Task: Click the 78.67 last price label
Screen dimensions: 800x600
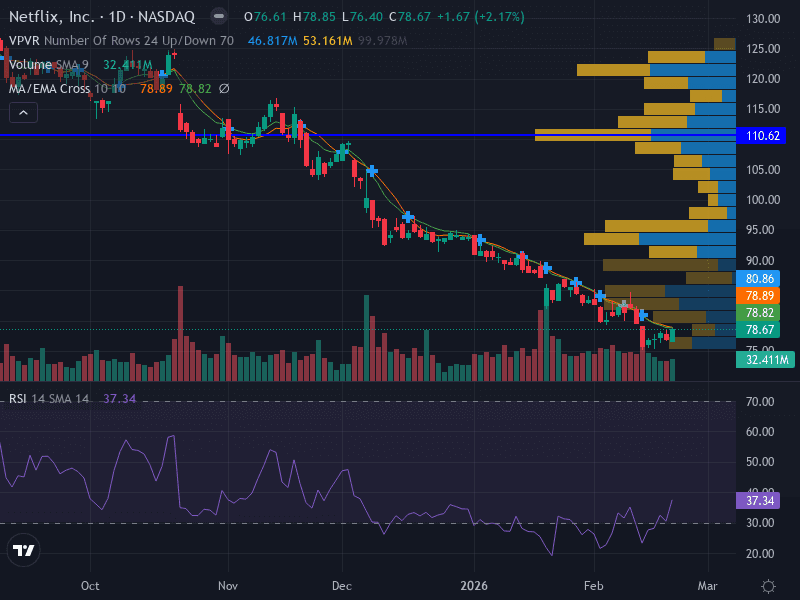Action: [759, 330]
